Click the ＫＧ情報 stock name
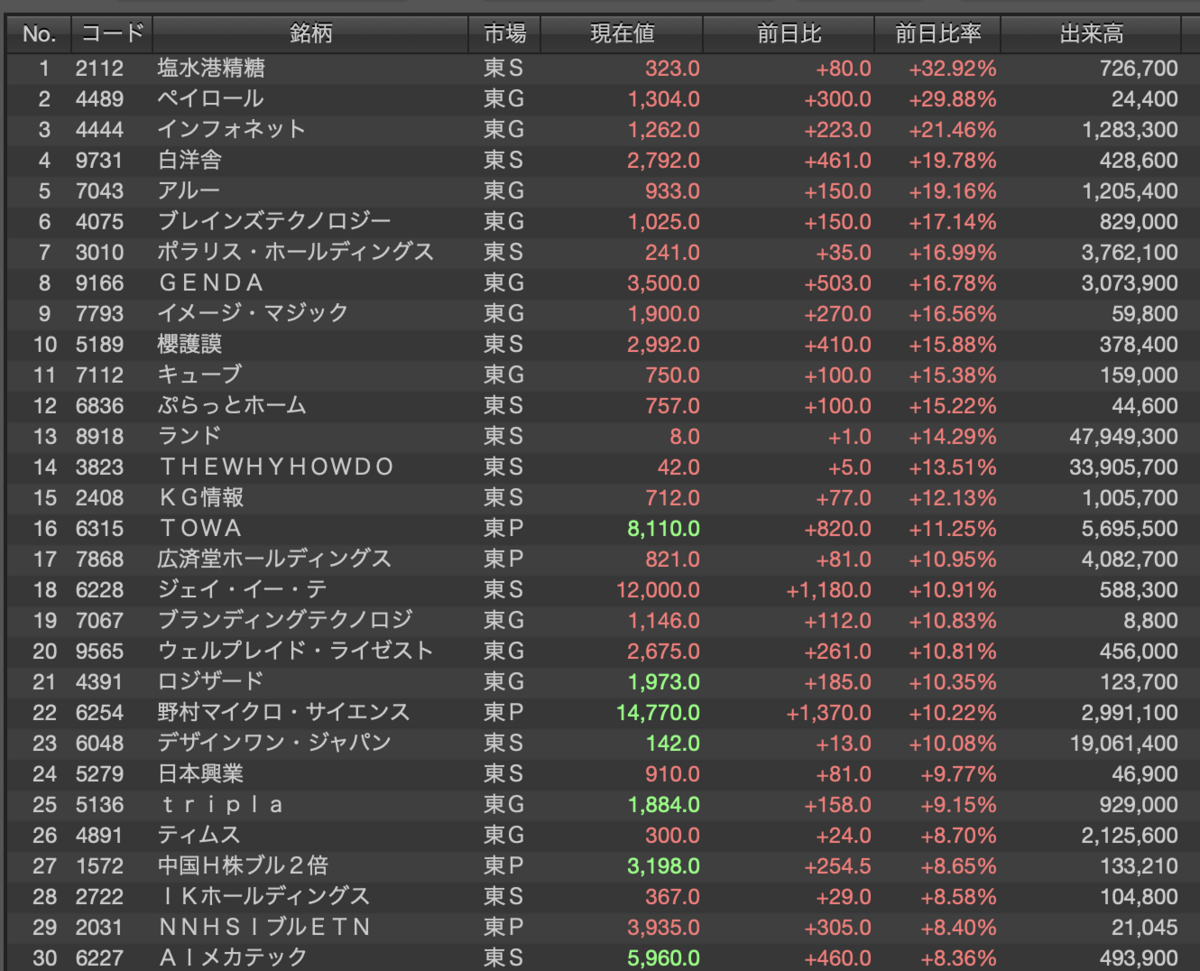Viewport: 1200px width, 971px height. (x=200, y=497)
